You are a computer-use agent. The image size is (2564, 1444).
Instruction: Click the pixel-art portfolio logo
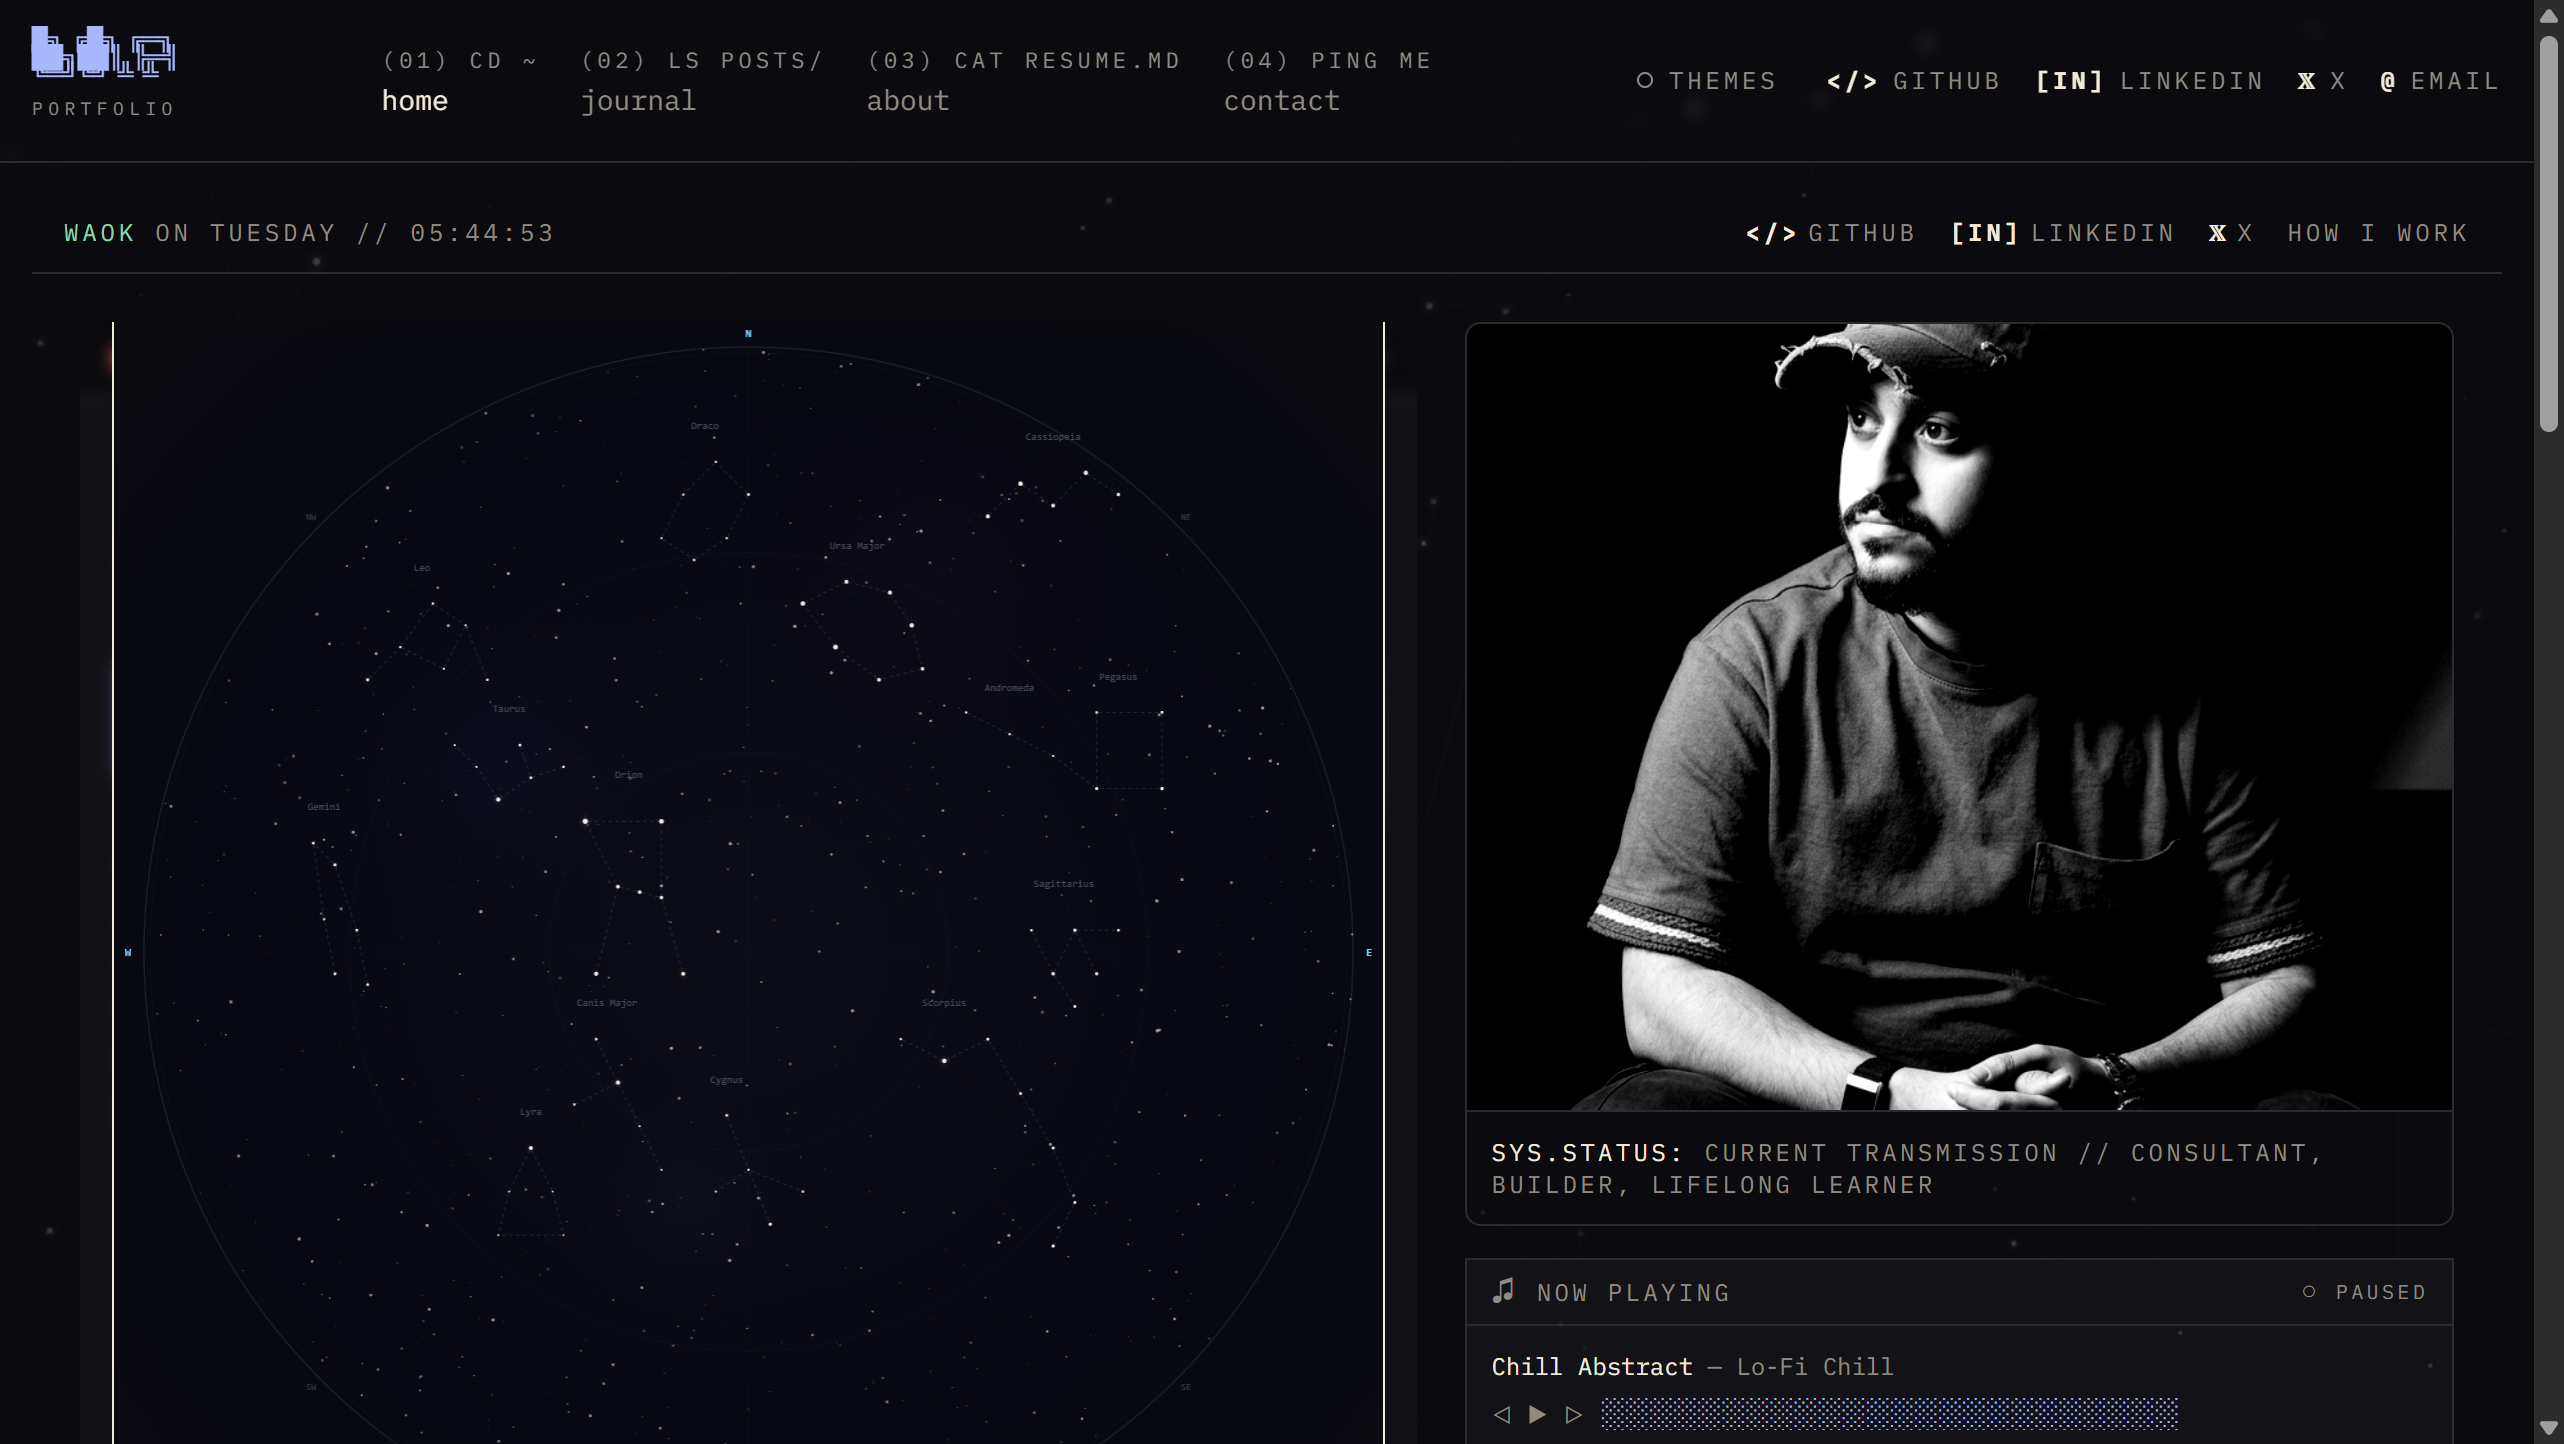tap(103, 55)
